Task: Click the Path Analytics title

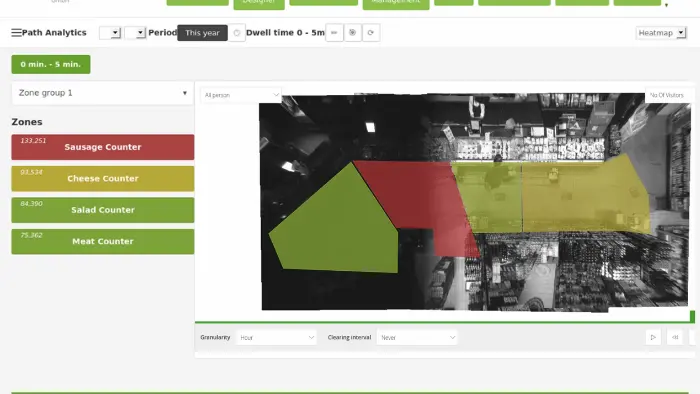Action: [x=54, y=33]
